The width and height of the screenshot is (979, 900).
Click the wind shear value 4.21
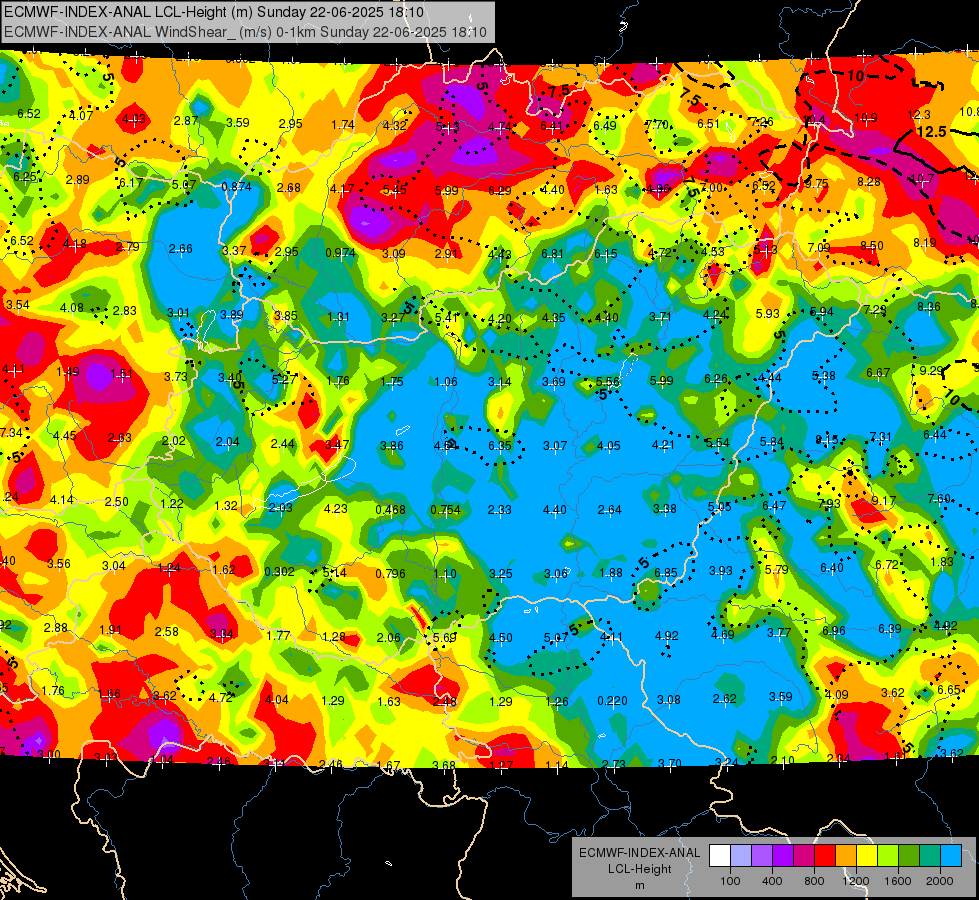tap(663, 445)
